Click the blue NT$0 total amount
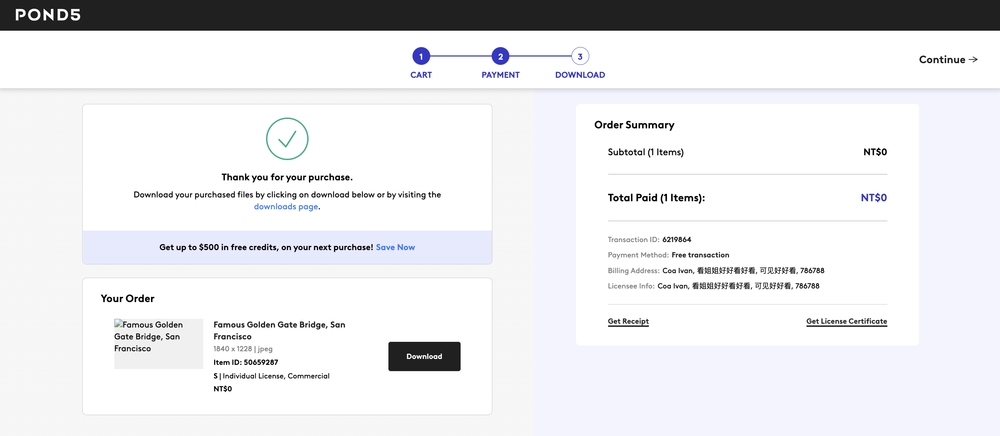Screen dimensions: 1000x436 tap(874, 198)
